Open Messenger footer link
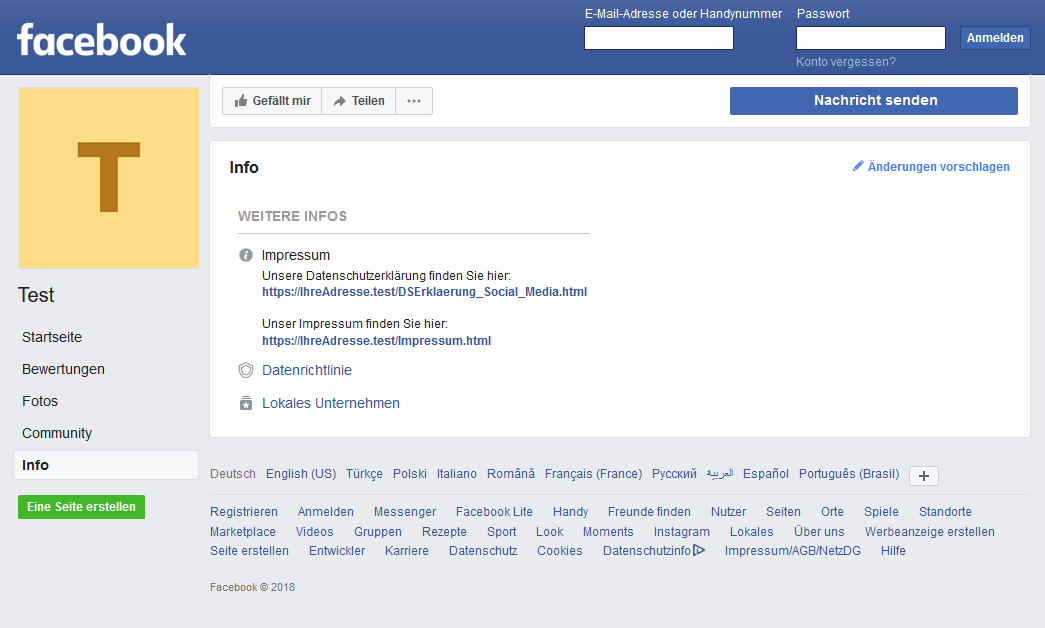This screenshot has width=1045, height=628. [405, 512]
